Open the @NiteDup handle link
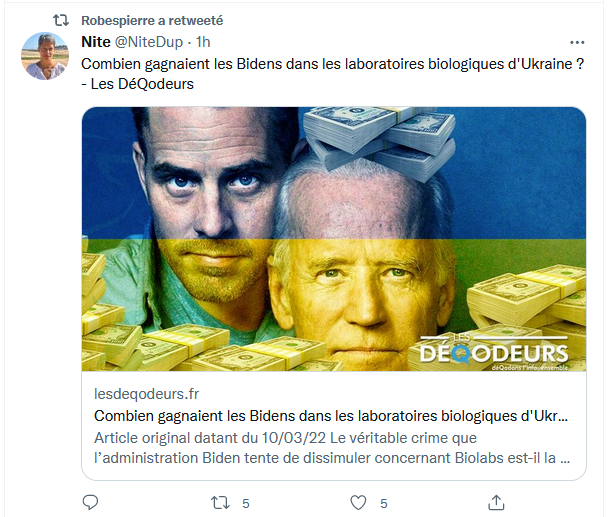The image size is (613, 517). 149,42
